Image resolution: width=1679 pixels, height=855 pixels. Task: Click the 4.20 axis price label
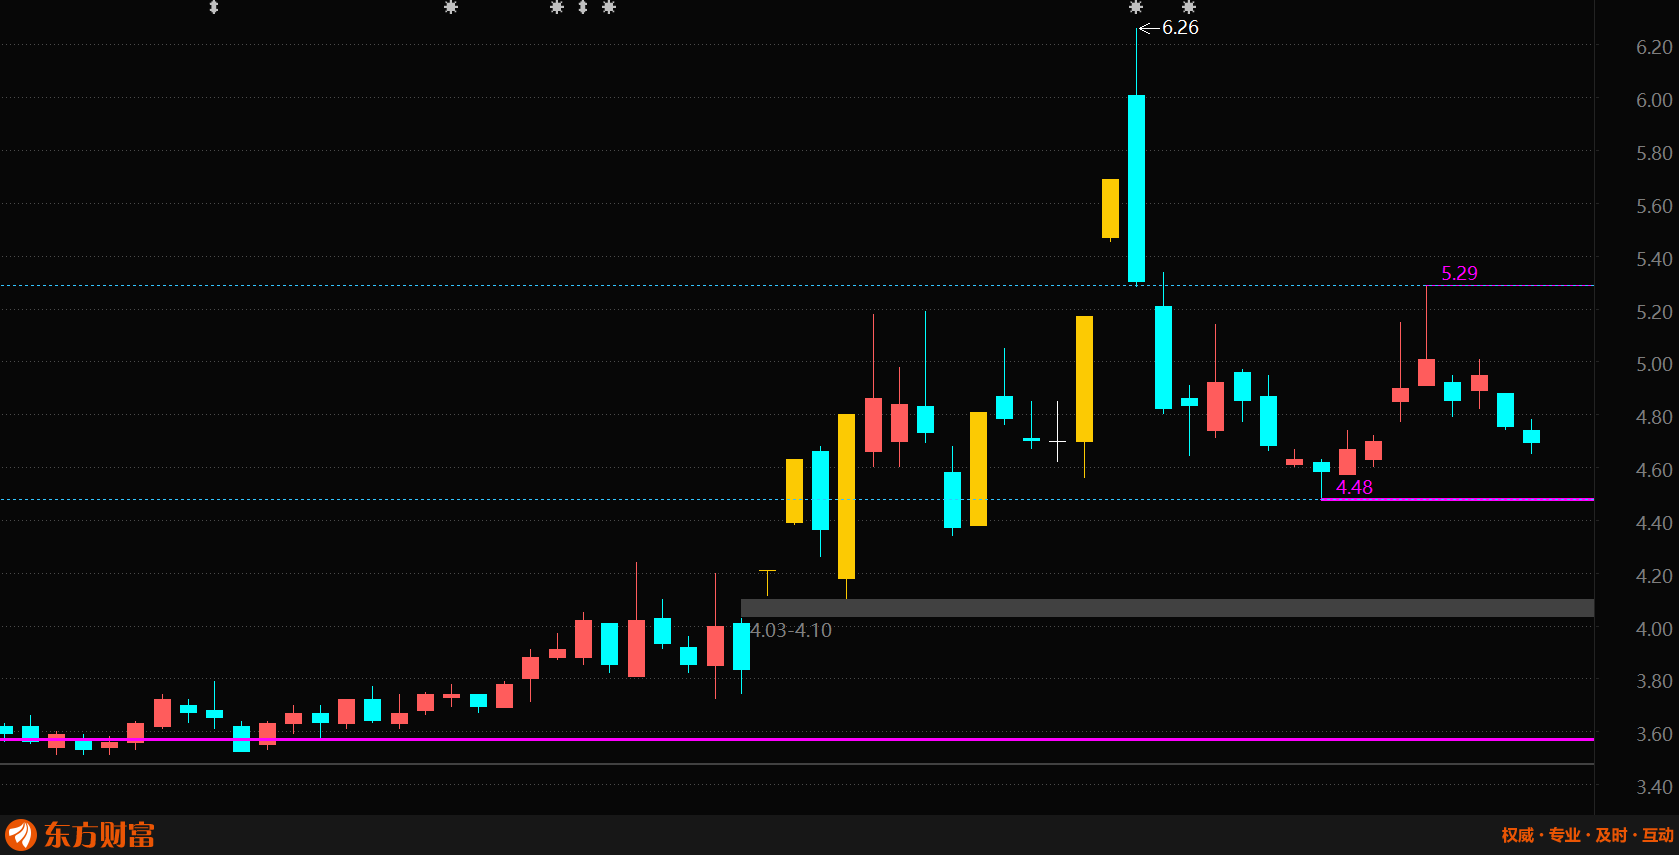pos(1654,576)
